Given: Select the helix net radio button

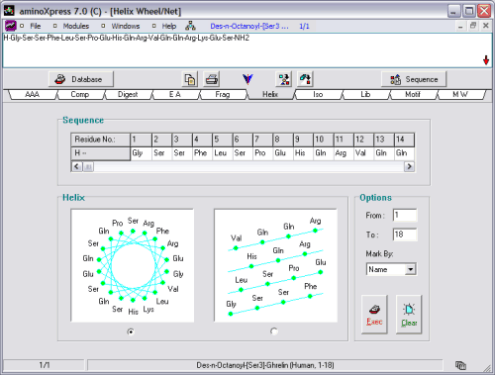Looking at the screenshot, I should coord(274,331).
